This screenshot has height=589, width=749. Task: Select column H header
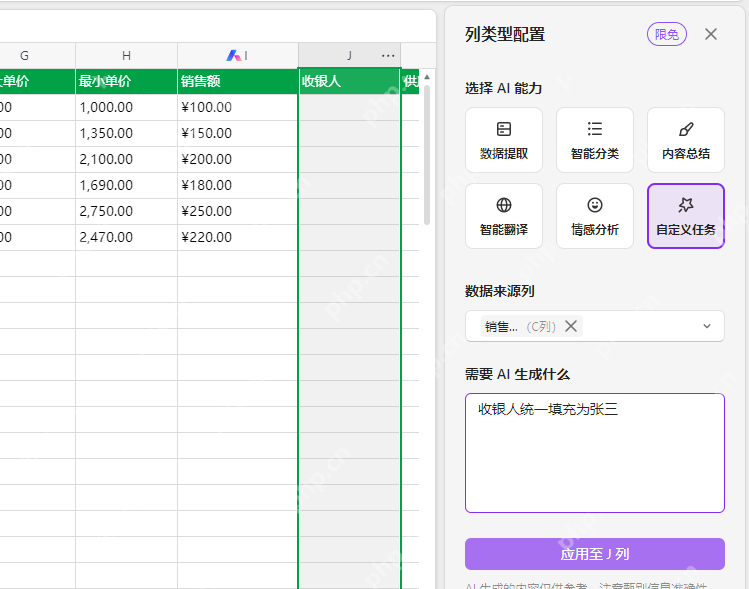[126, 56]
